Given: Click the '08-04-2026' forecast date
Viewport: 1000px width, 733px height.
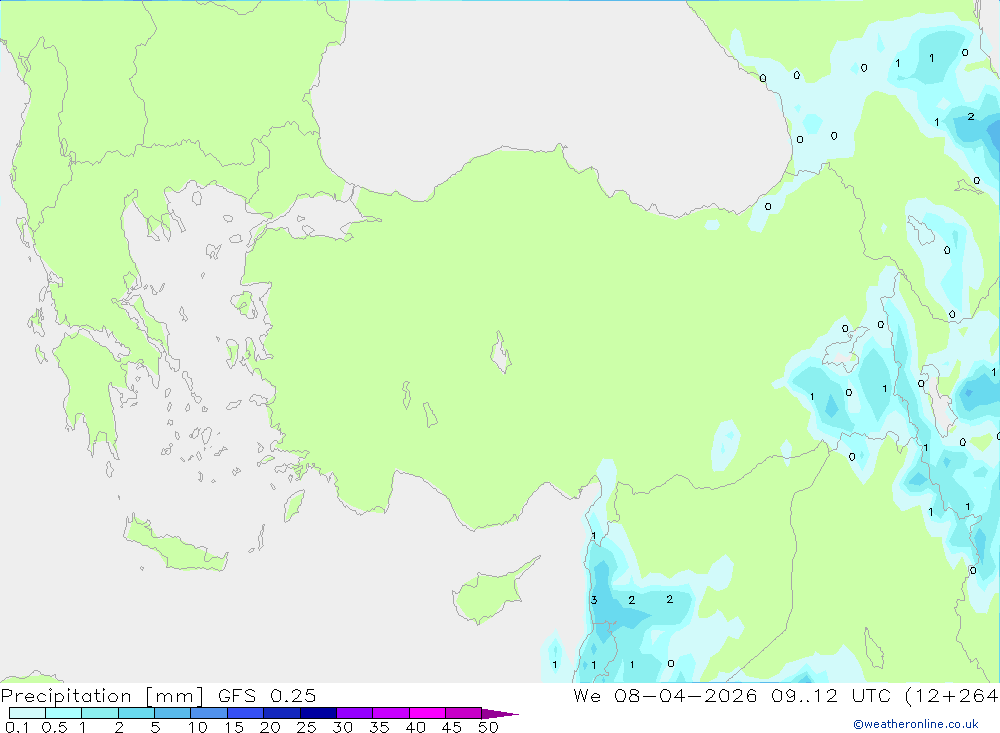Looking at the screenshot, I should point(686,695).
